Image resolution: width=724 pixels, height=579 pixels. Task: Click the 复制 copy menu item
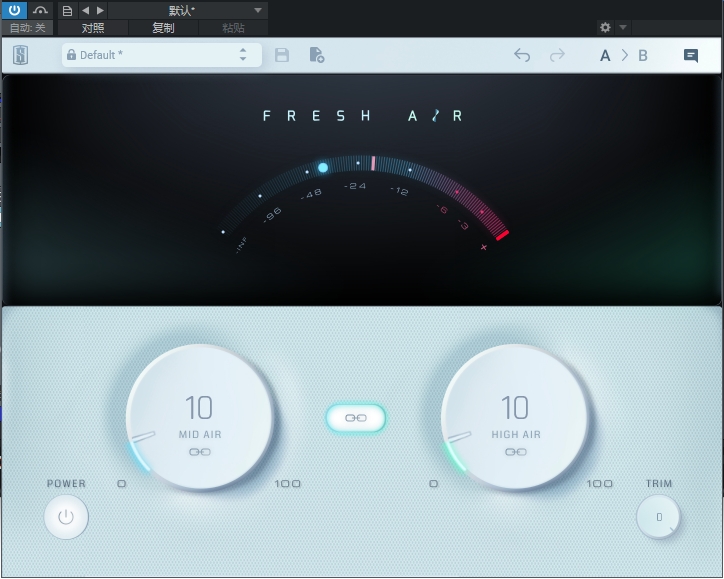(x=163, y=28)
